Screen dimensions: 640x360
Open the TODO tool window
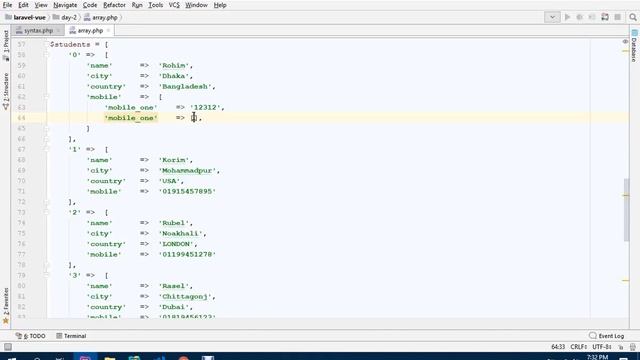(31, 336)
